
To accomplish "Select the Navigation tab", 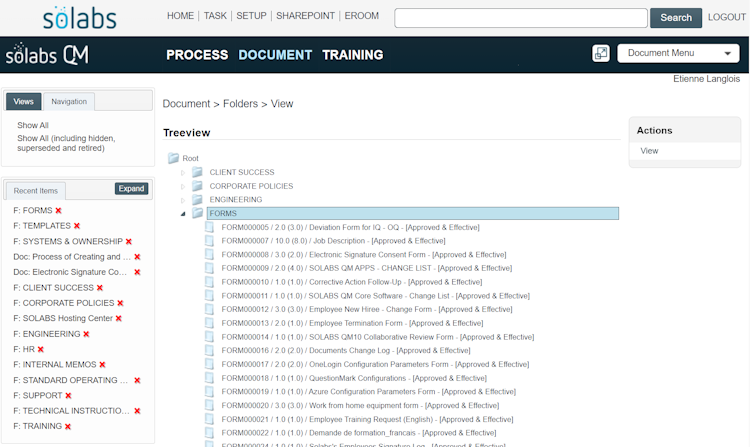I will tap(69, 101).
